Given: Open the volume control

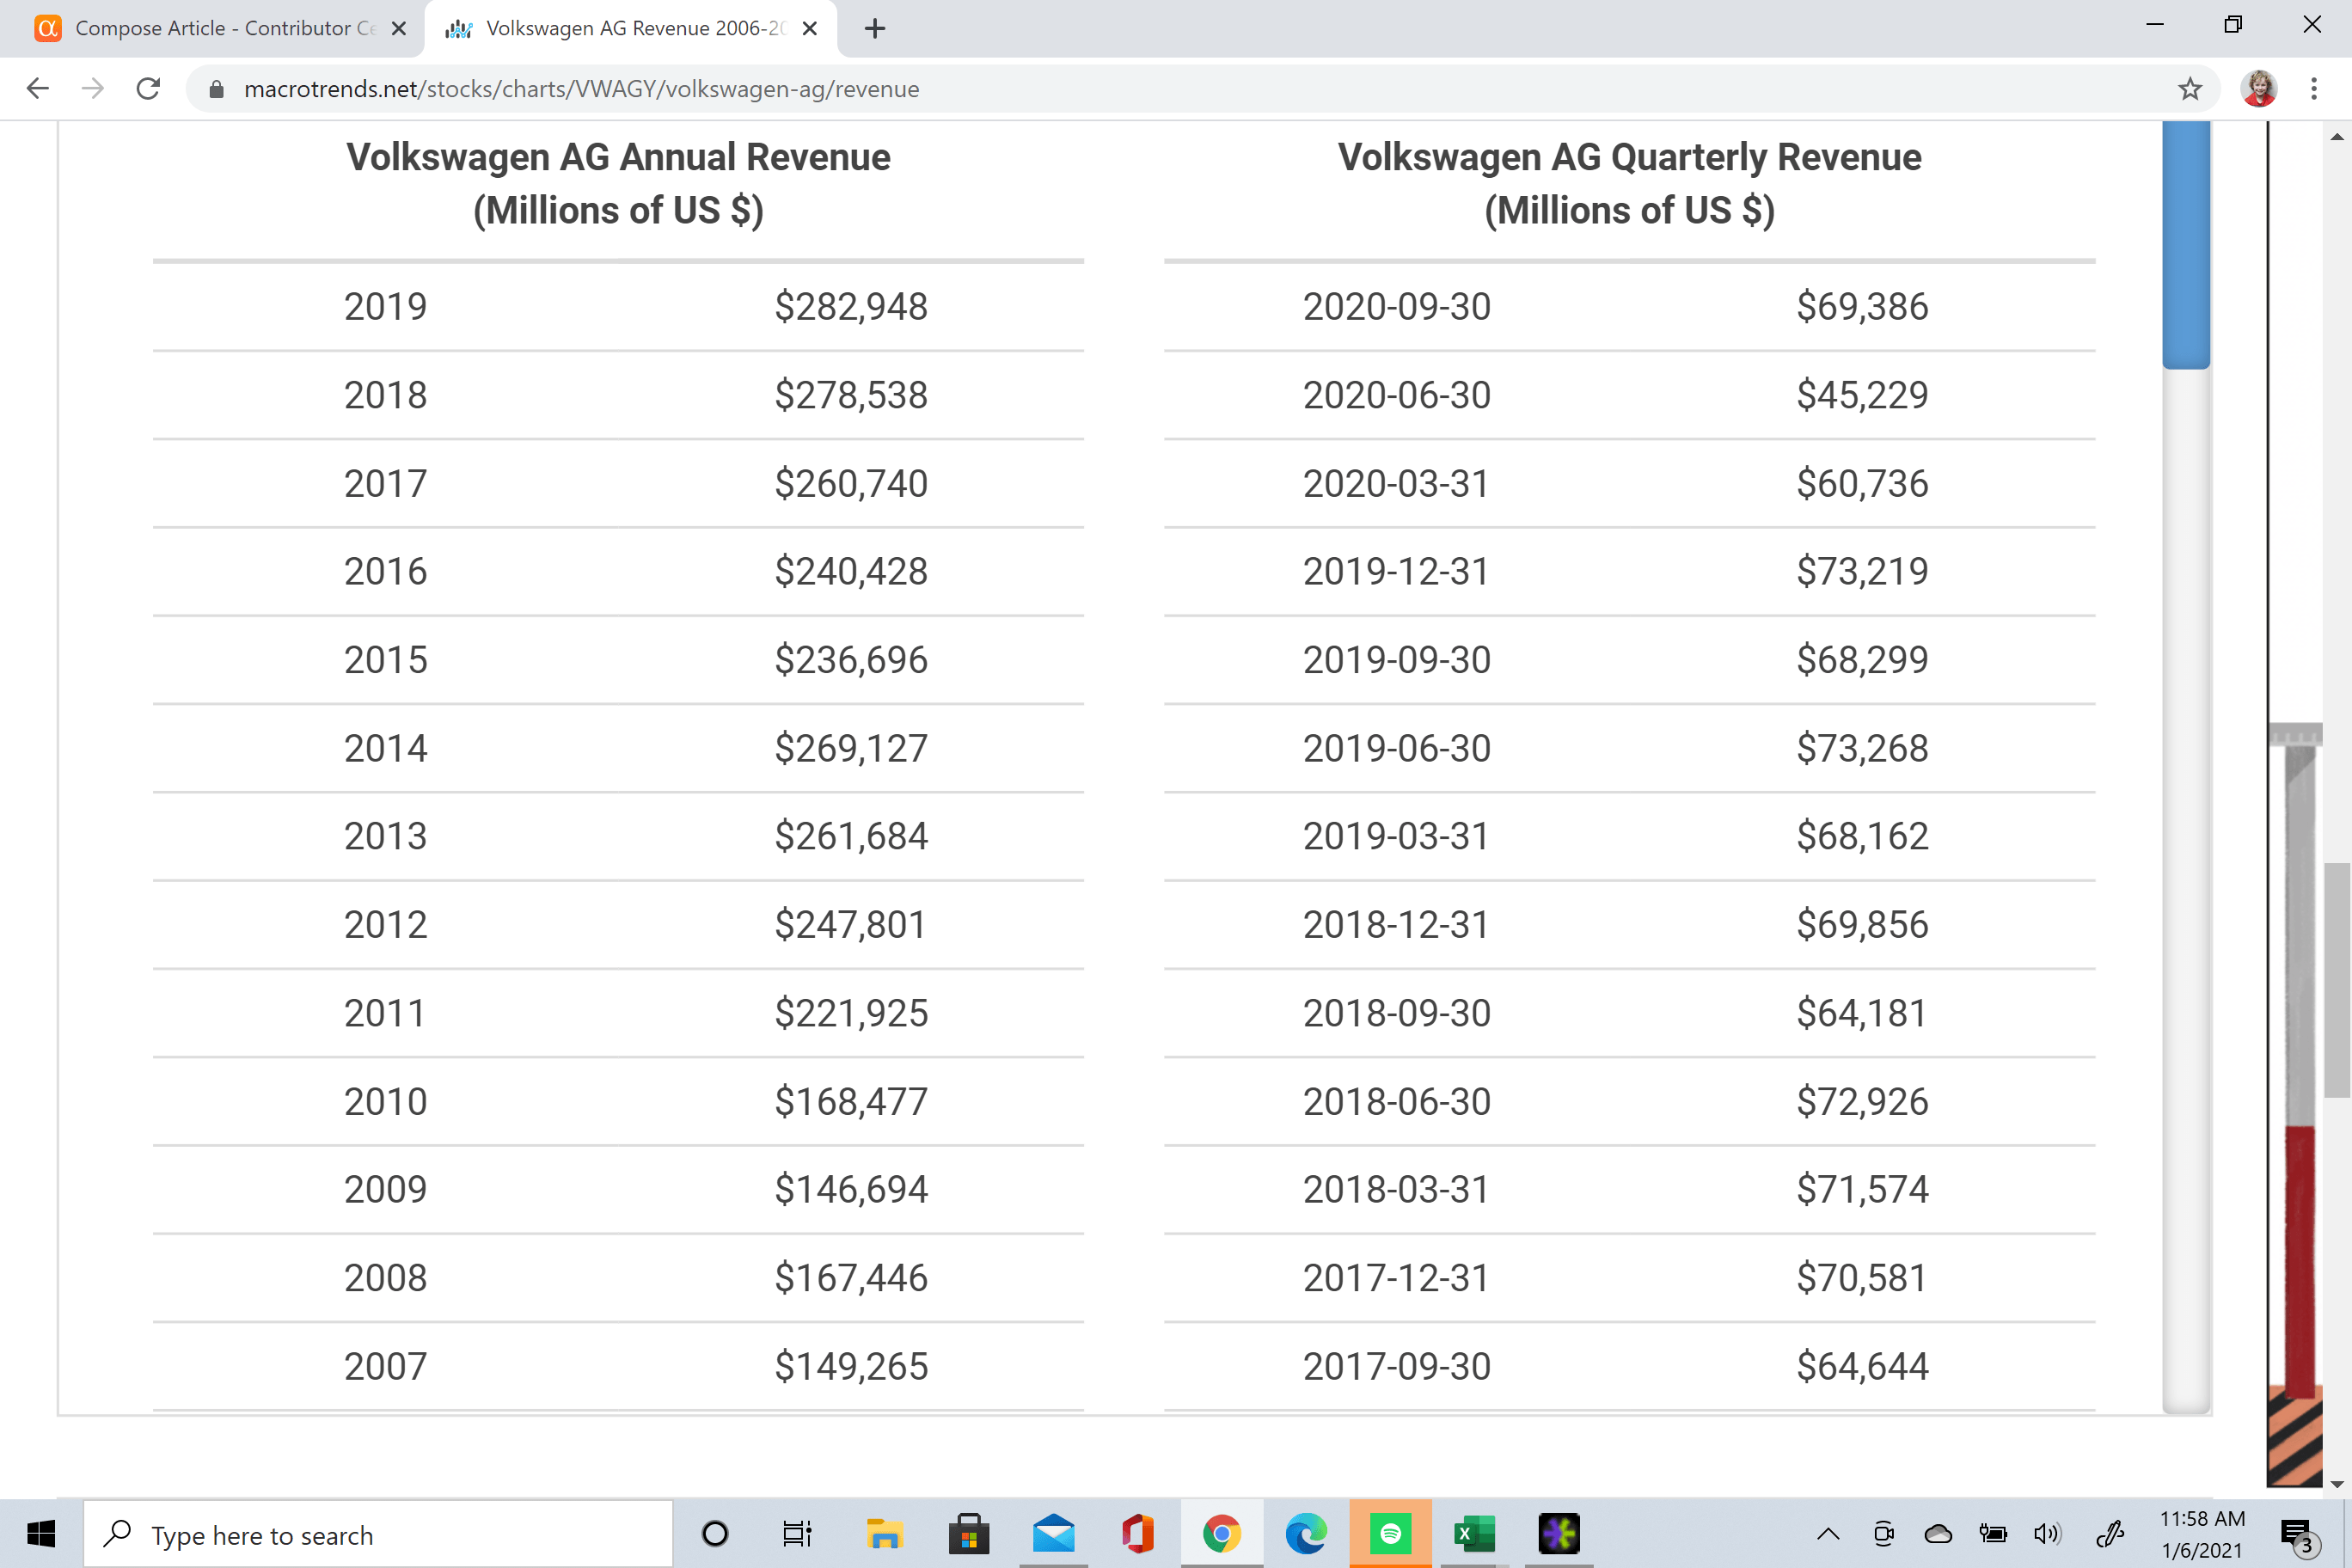Looking at the screenshot, I should 2046,1533.
